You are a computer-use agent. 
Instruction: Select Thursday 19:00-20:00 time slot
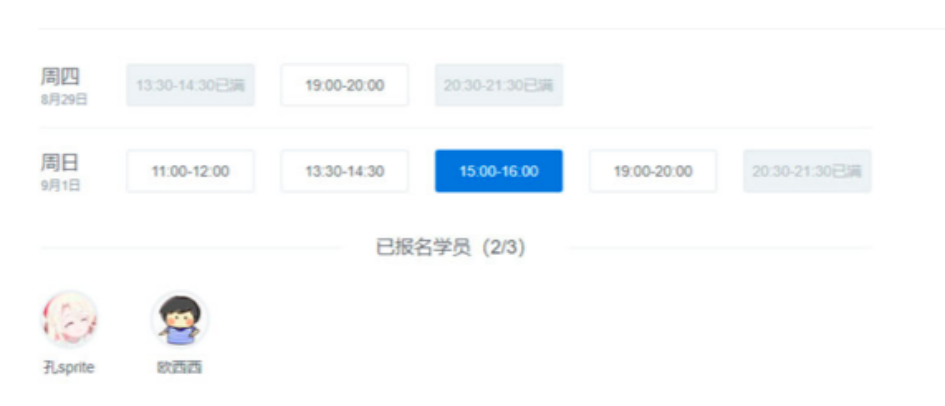pyautogui.click(x=344, y=85)
